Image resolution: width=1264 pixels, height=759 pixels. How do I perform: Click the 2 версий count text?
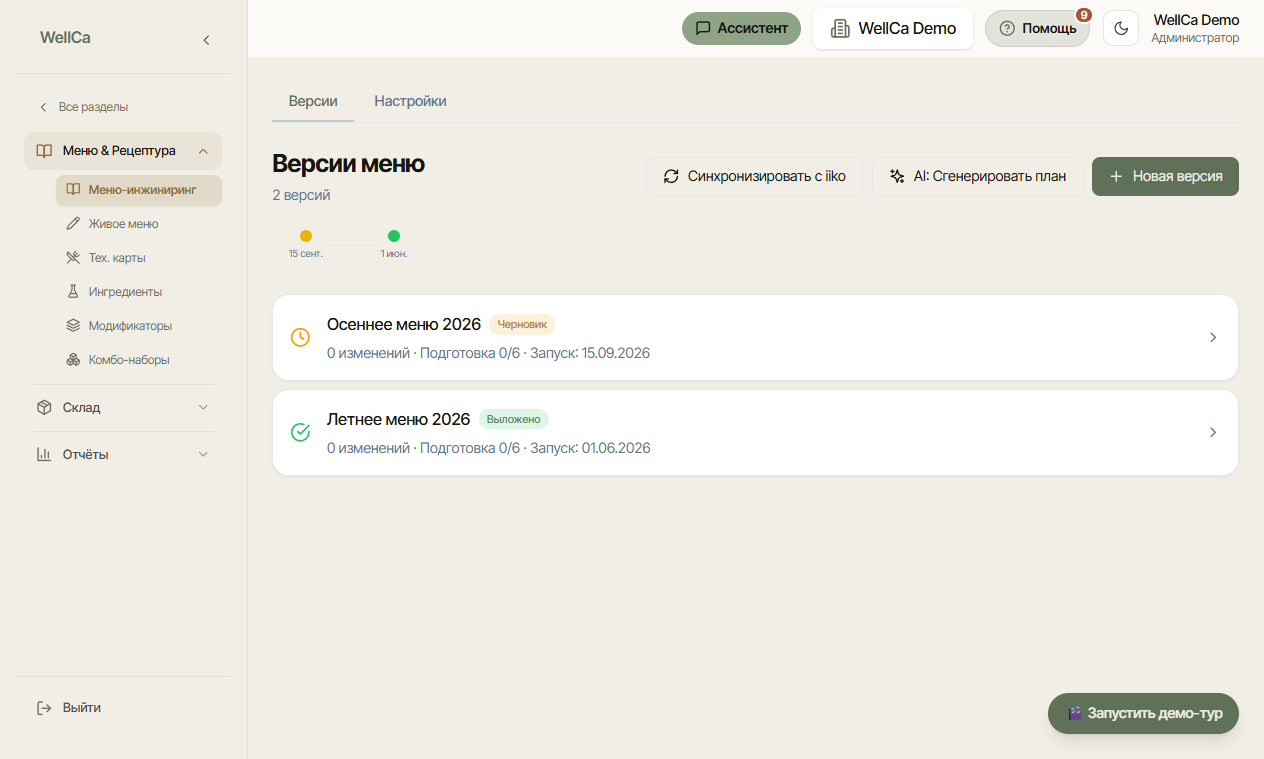coord(301,195)
